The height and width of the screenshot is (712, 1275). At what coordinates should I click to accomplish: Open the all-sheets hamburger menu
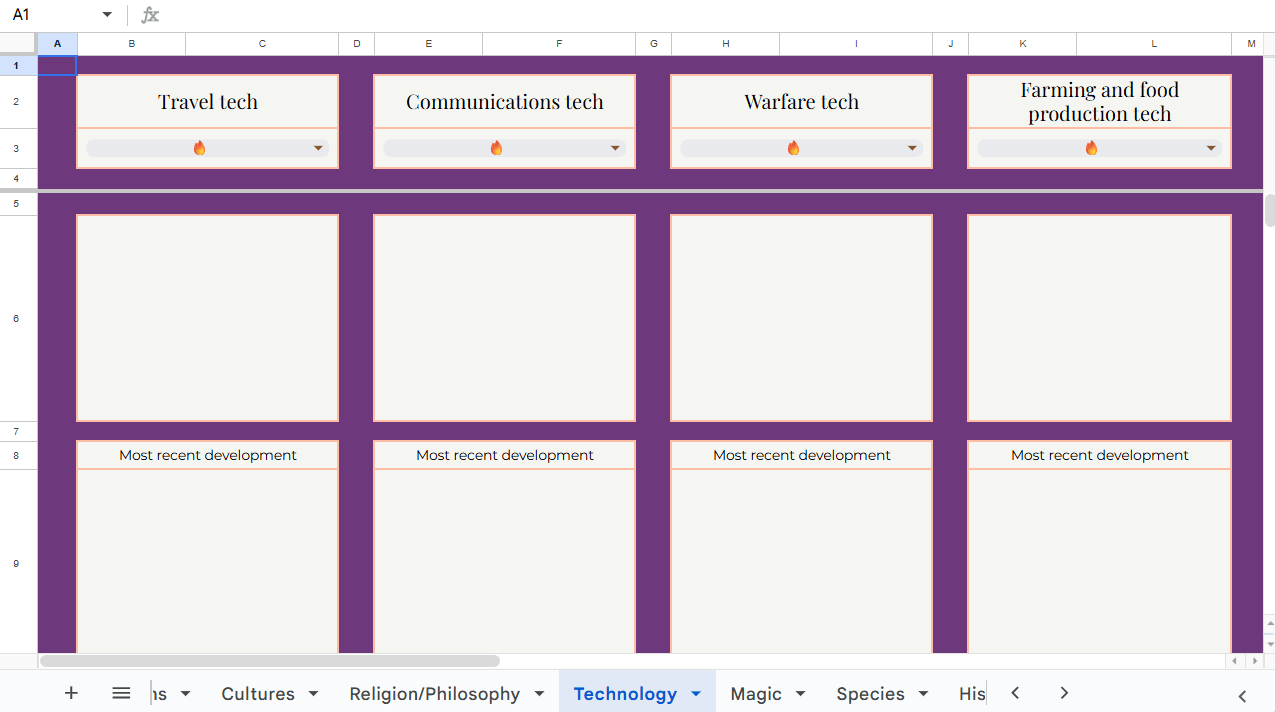(x=121, y=692)
